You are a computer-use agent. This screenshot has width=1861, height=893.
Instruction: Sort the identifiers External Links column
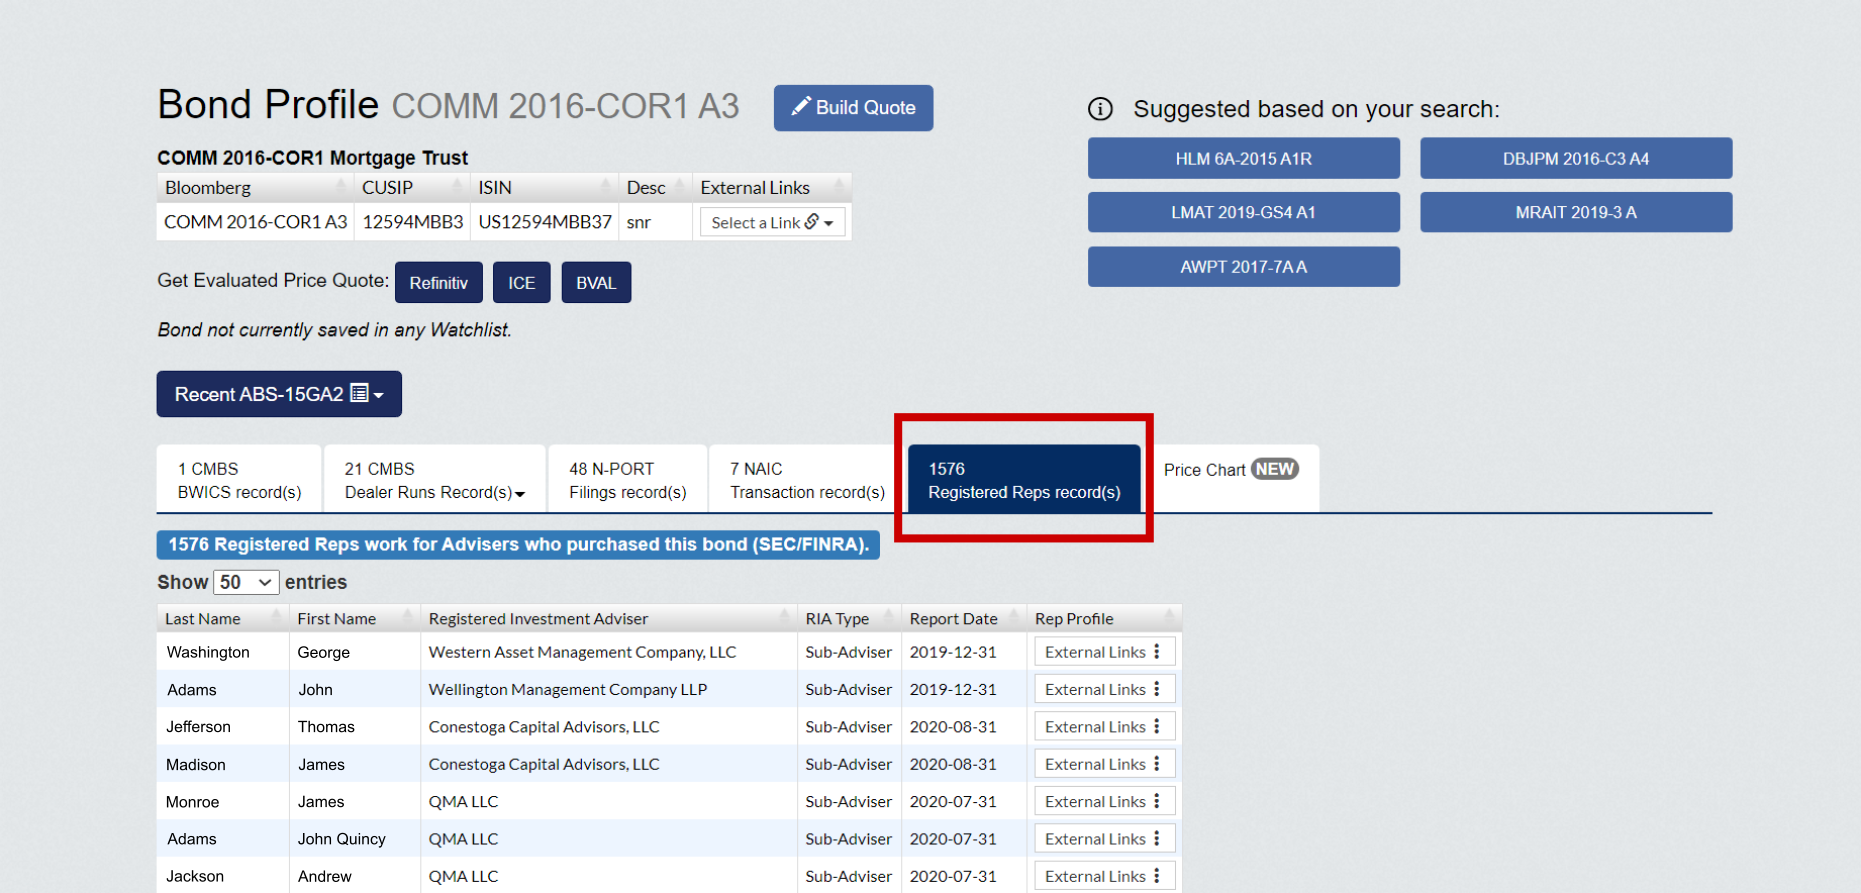coord(772,188)
